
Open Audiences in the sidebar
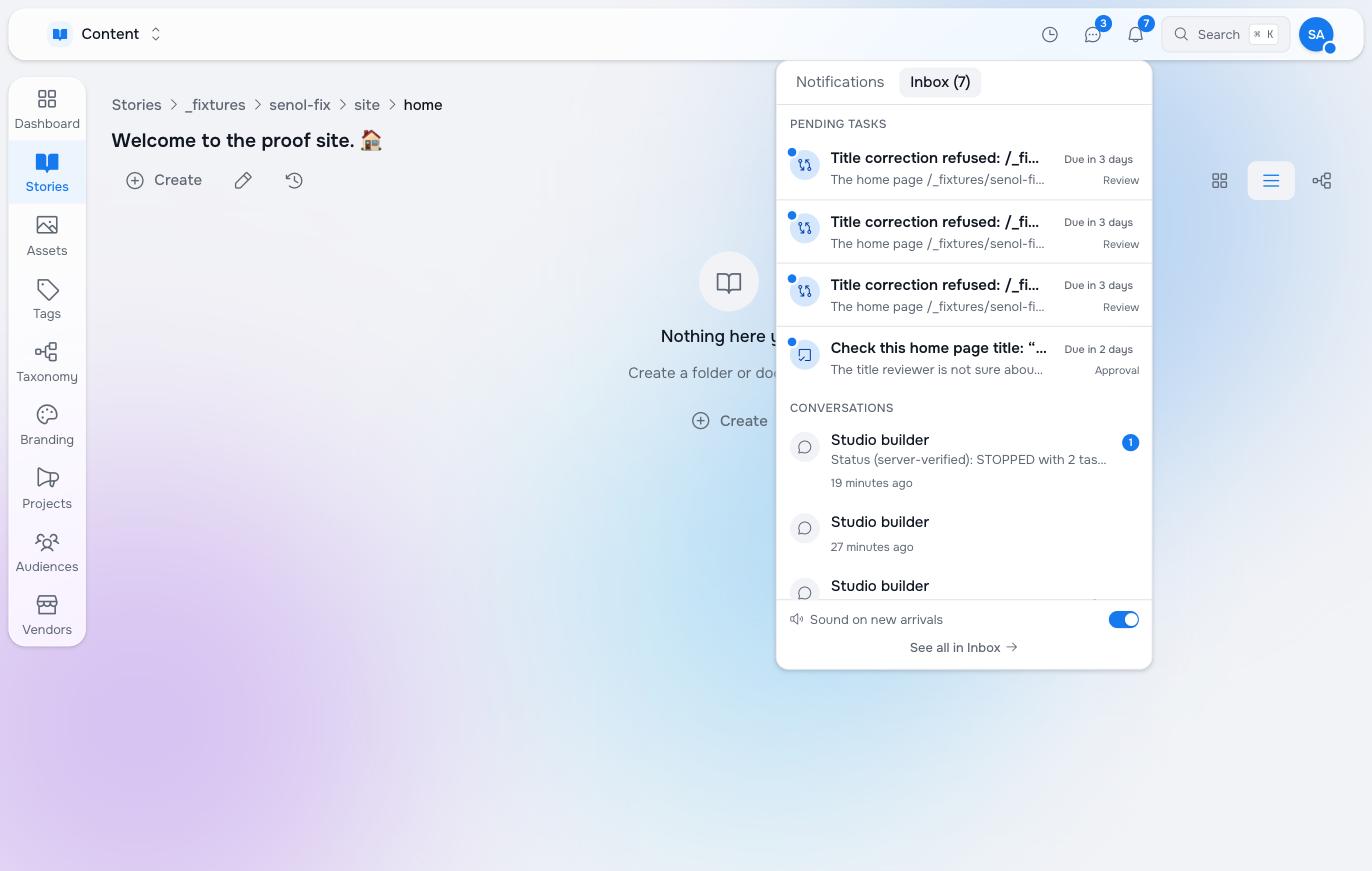click(47, 553)
